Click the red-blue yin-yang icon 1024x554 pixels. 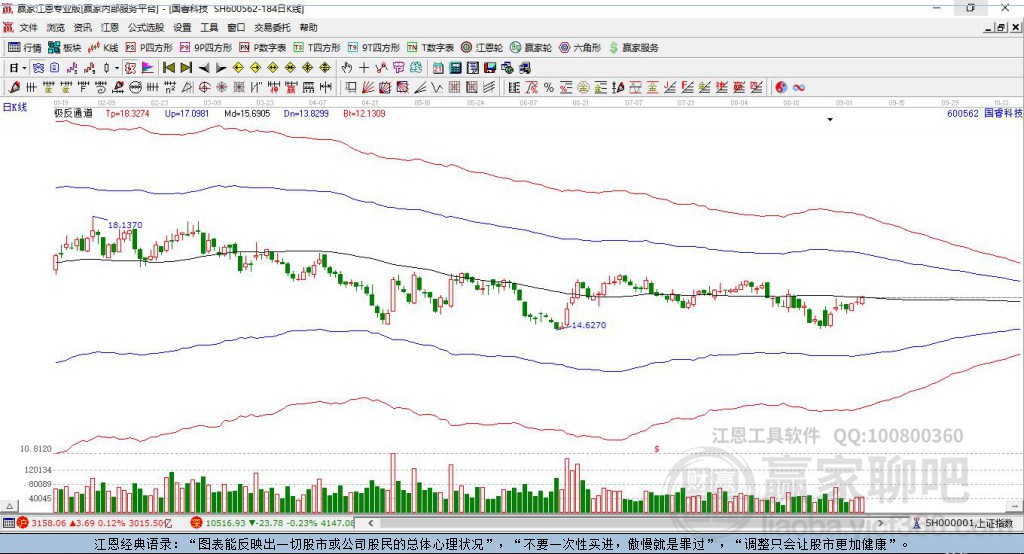click(781, 88)
